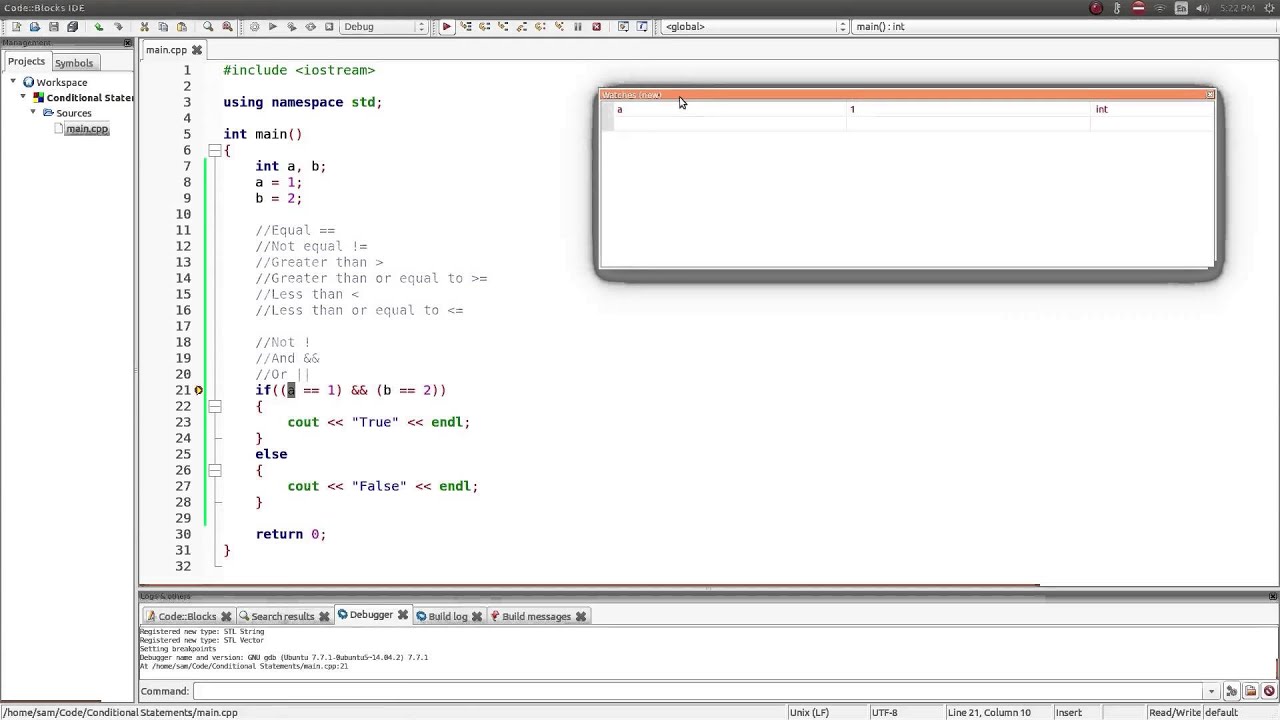Save the current file via toolbar
The image size is (1280, 720).
54,26
